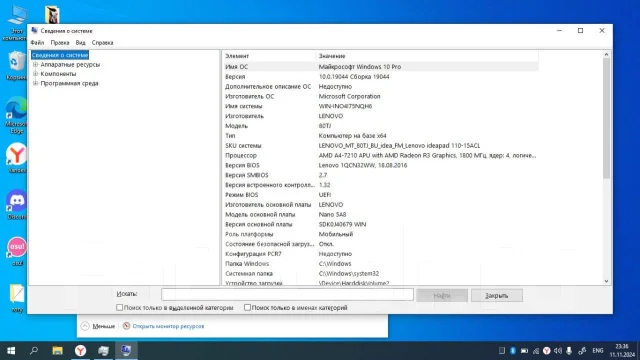Screen dimensions: 640x360
Task: Select the 'Модель' row with 80TJ
Action: click(x=380, y=126)
